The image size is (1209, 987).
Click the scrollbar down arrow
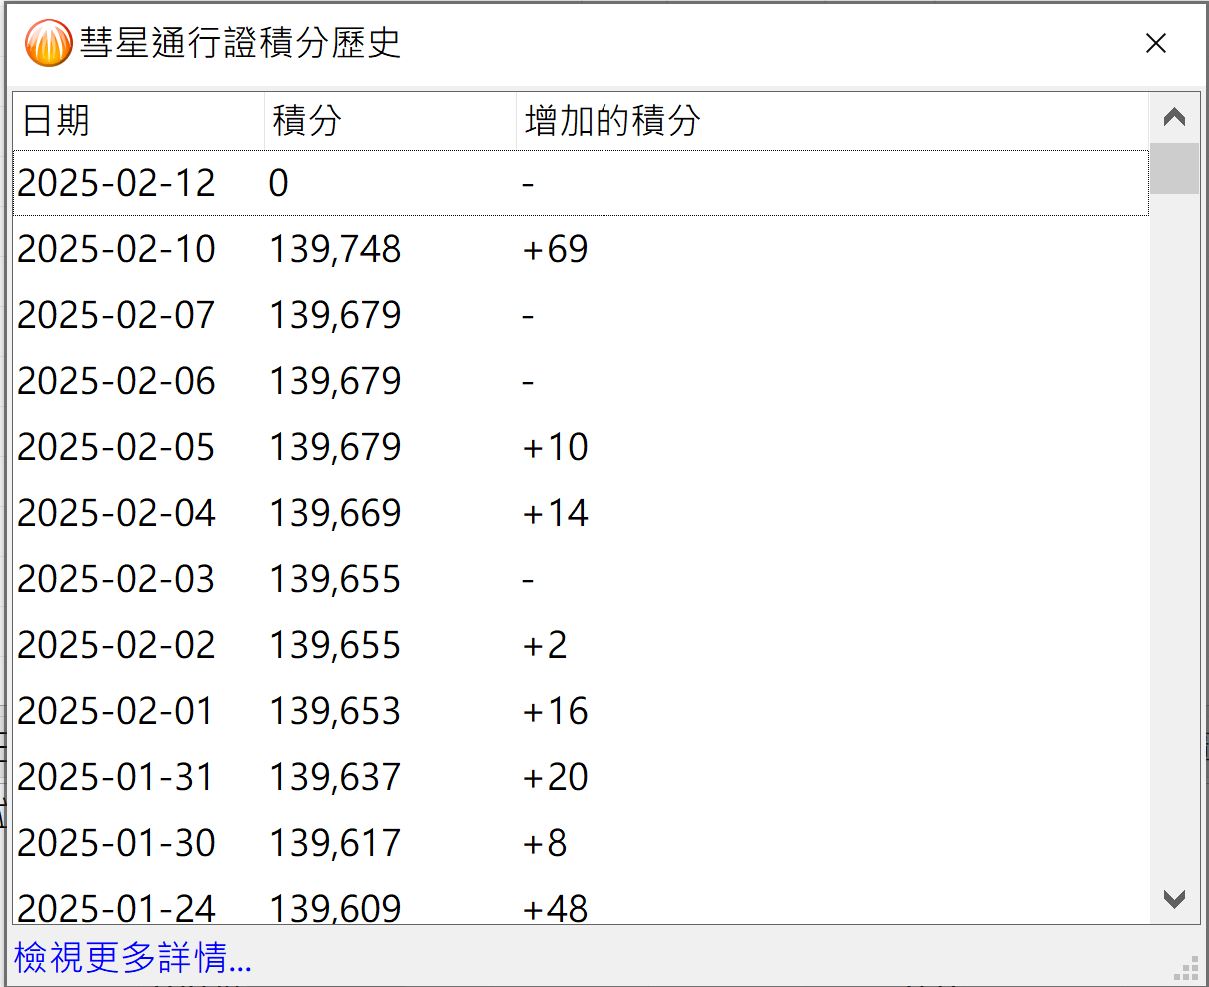pyautogui.click(x=1175, y=899)
